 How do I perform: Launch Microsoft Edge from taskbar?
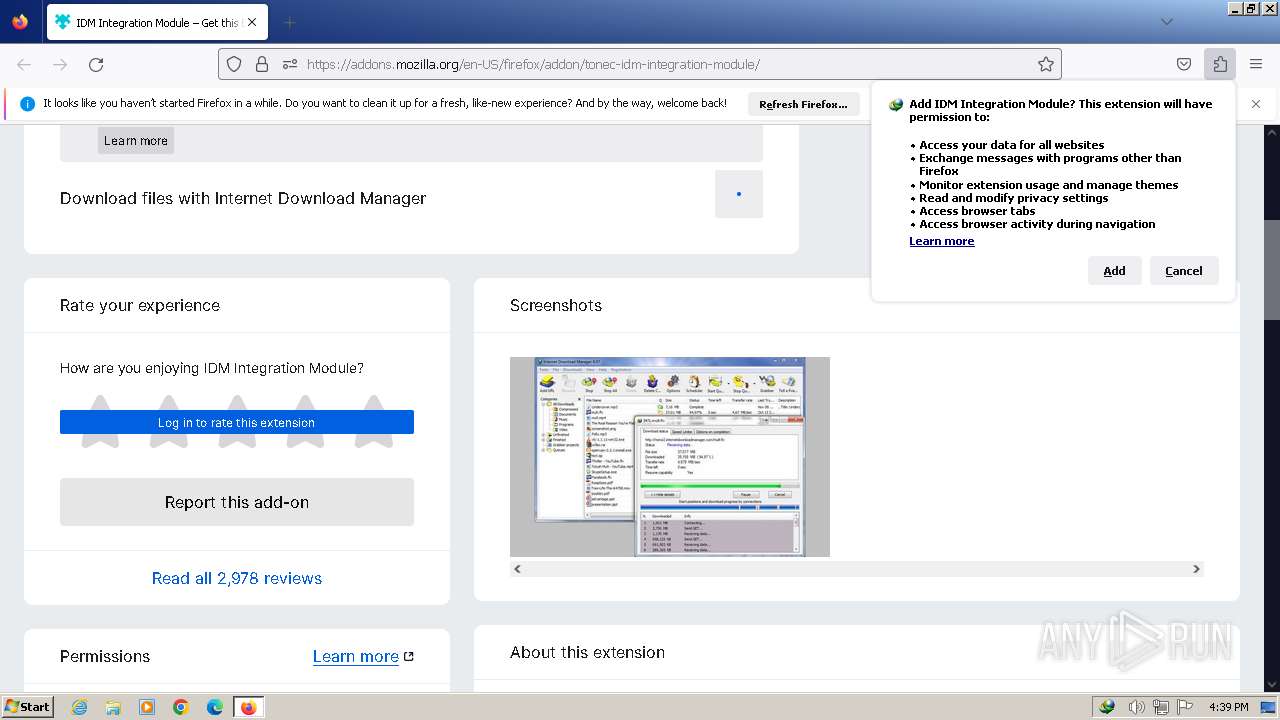215,707
